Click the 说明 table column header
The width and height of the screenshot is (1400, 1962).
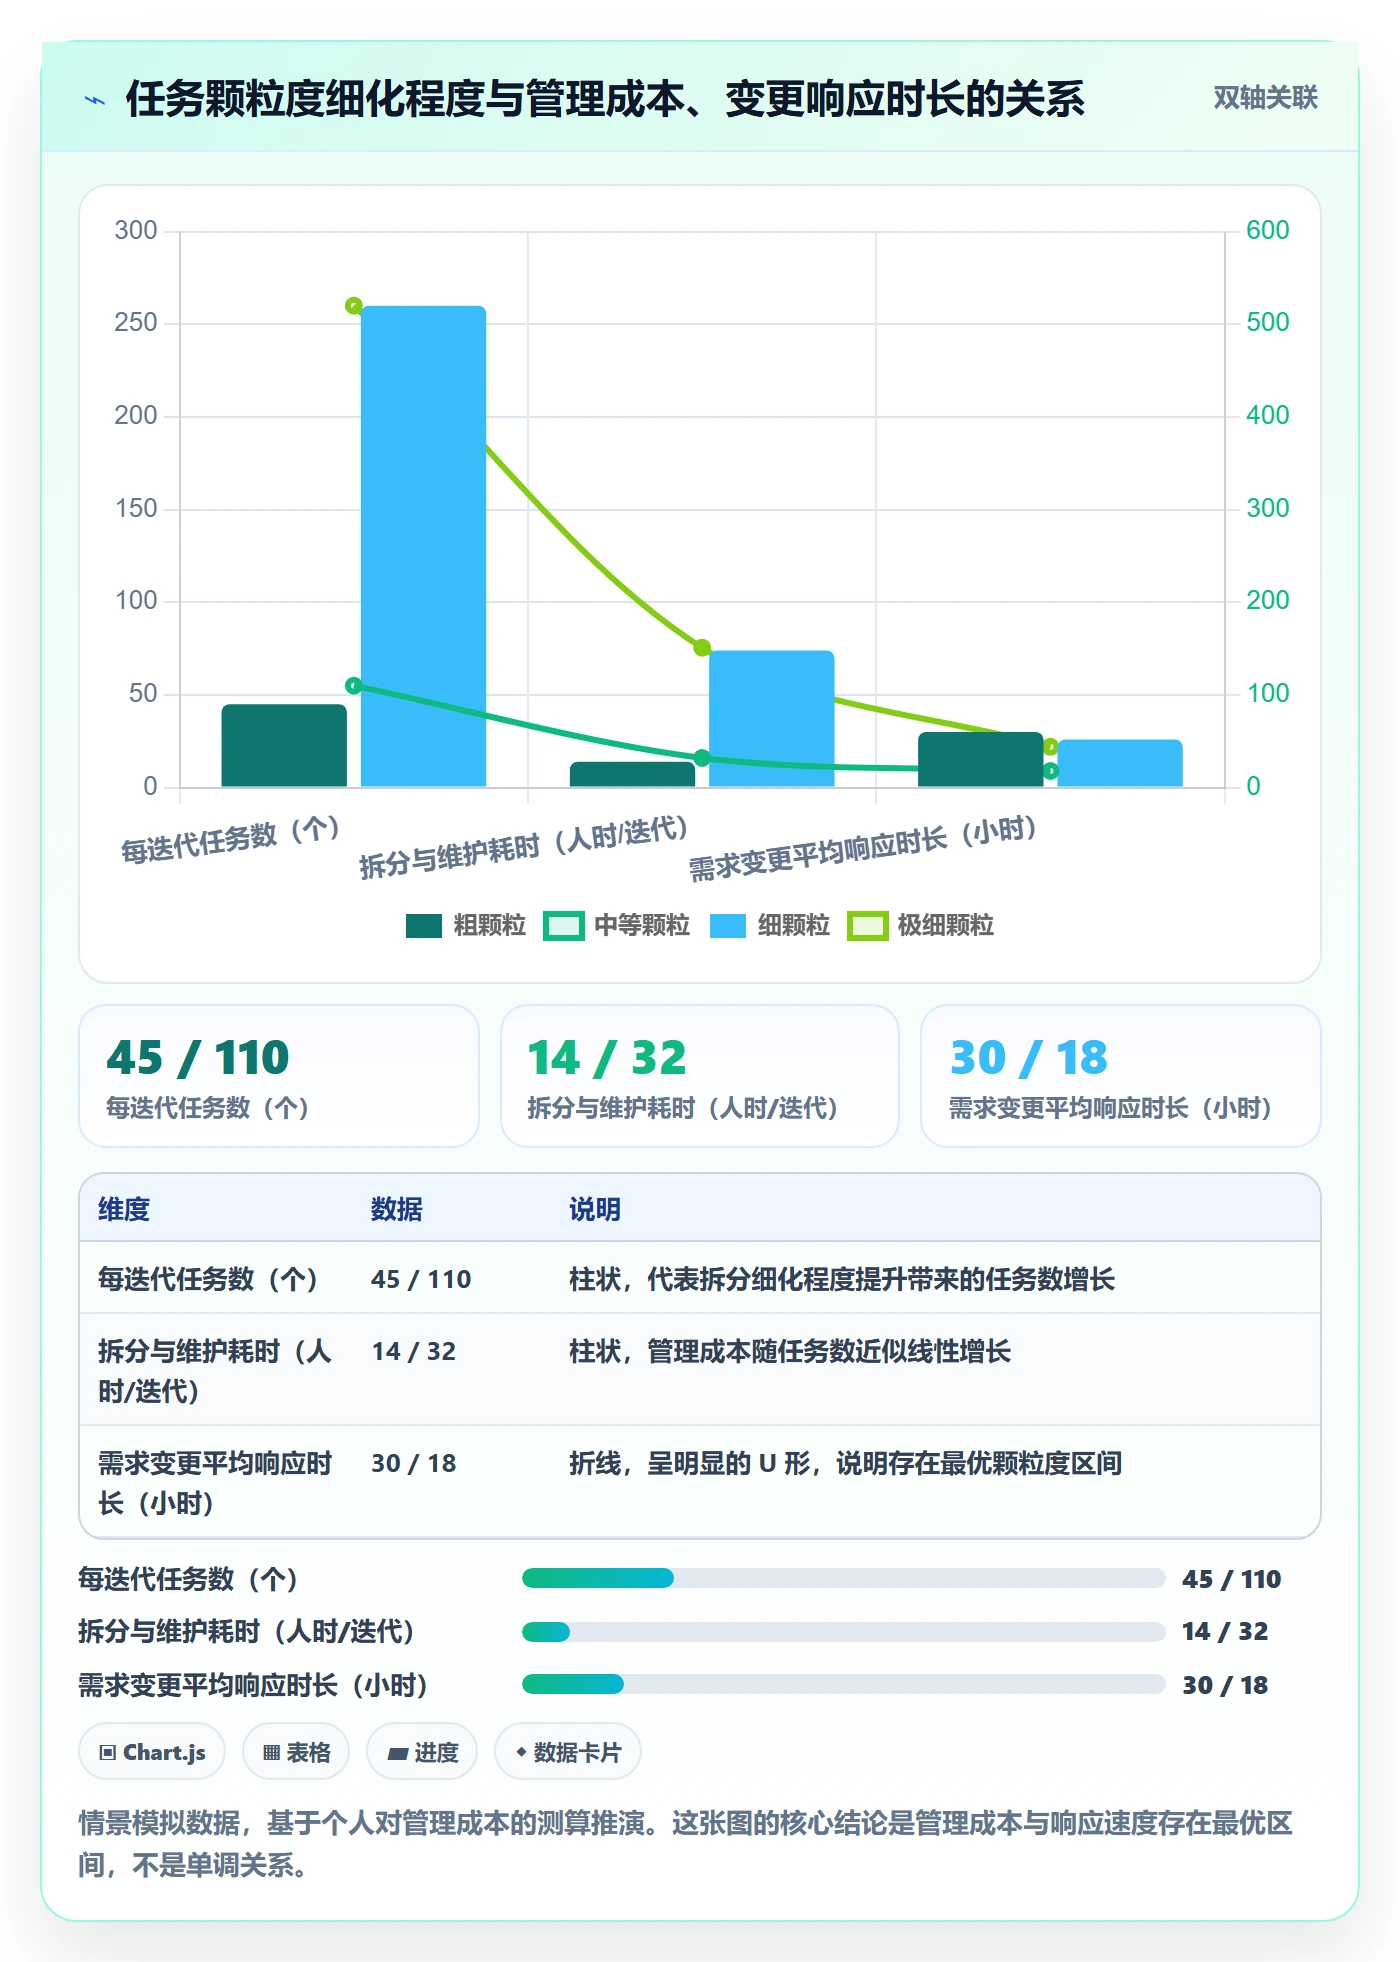pyautogui.click(x=595, y=1209)
